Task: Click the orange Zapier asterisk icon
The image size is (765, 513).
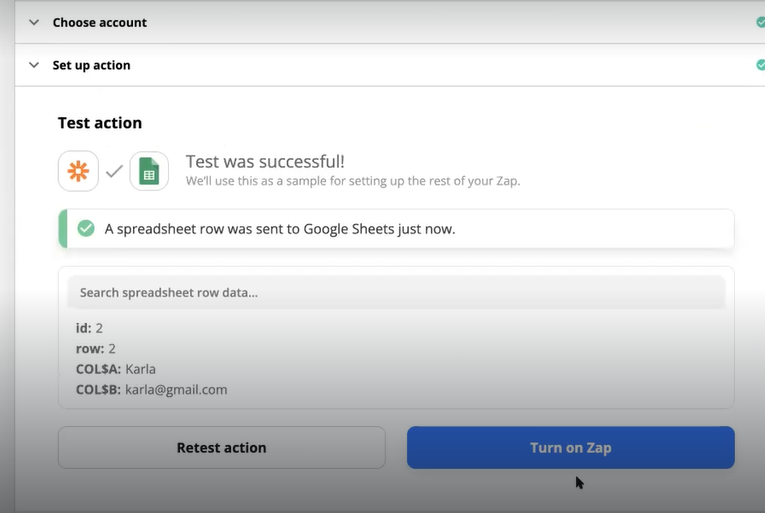Action: point(78,171)
